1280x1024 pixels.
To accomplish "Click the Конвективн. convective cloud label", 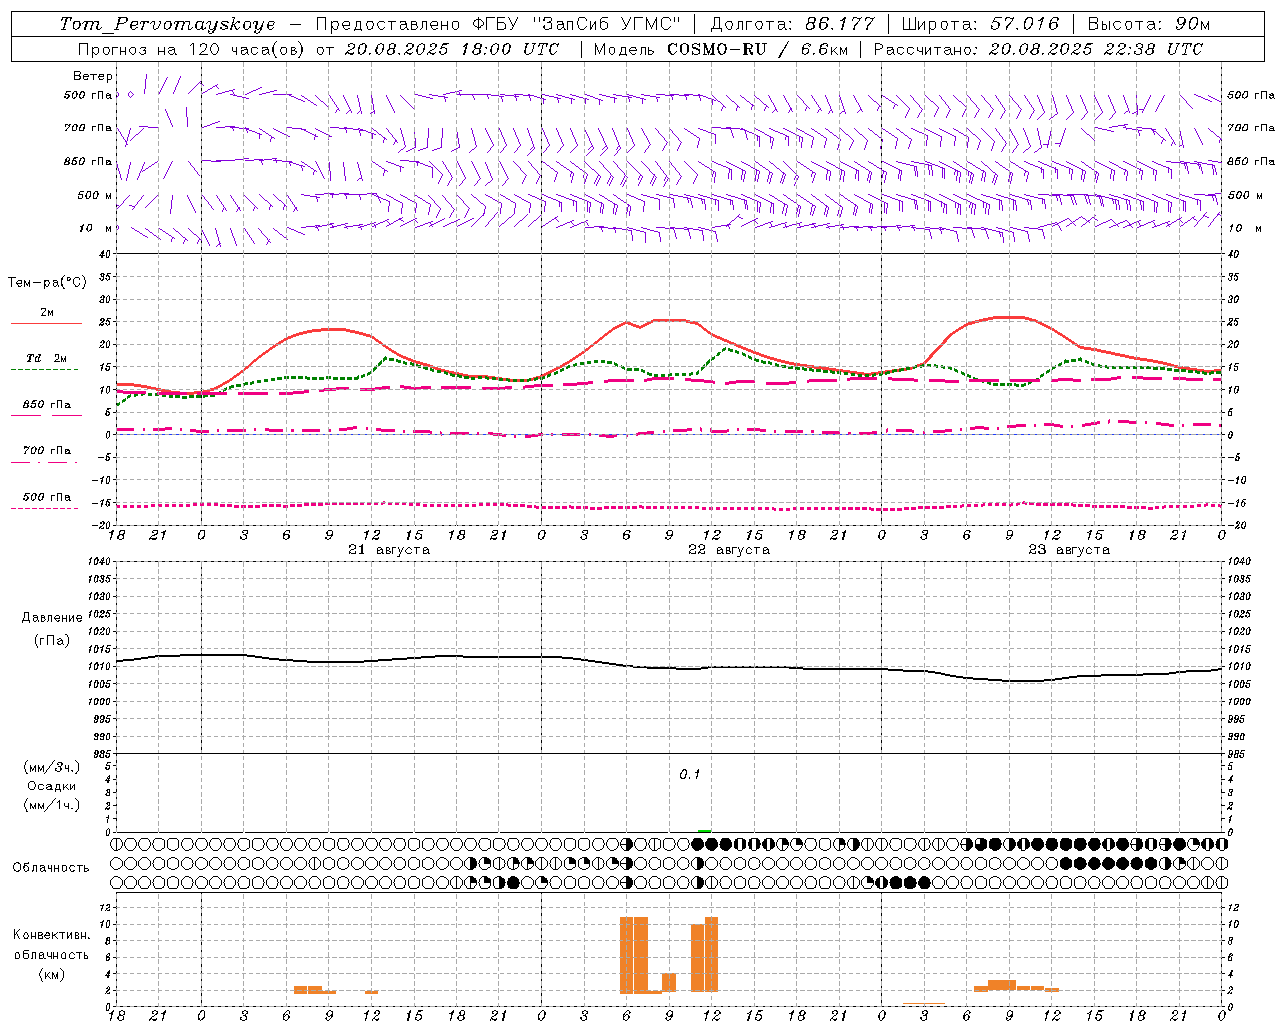I will [x=51, y=935].
